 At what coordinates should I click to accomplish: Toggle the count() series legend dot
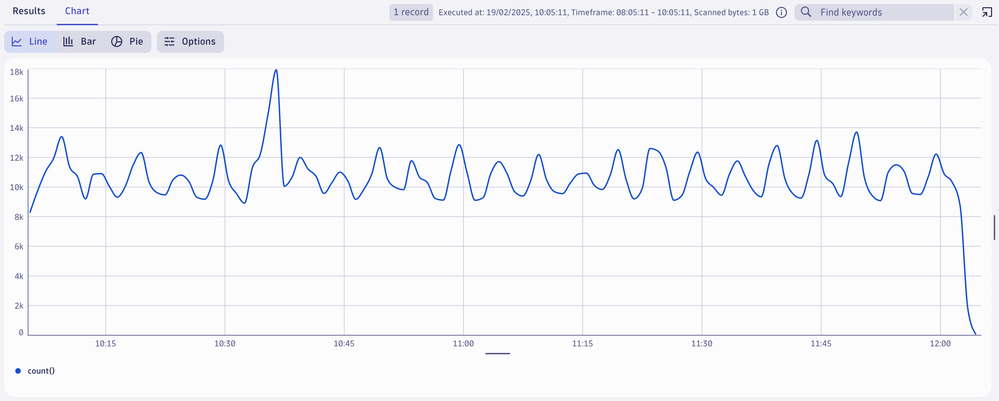coord(18,371)
